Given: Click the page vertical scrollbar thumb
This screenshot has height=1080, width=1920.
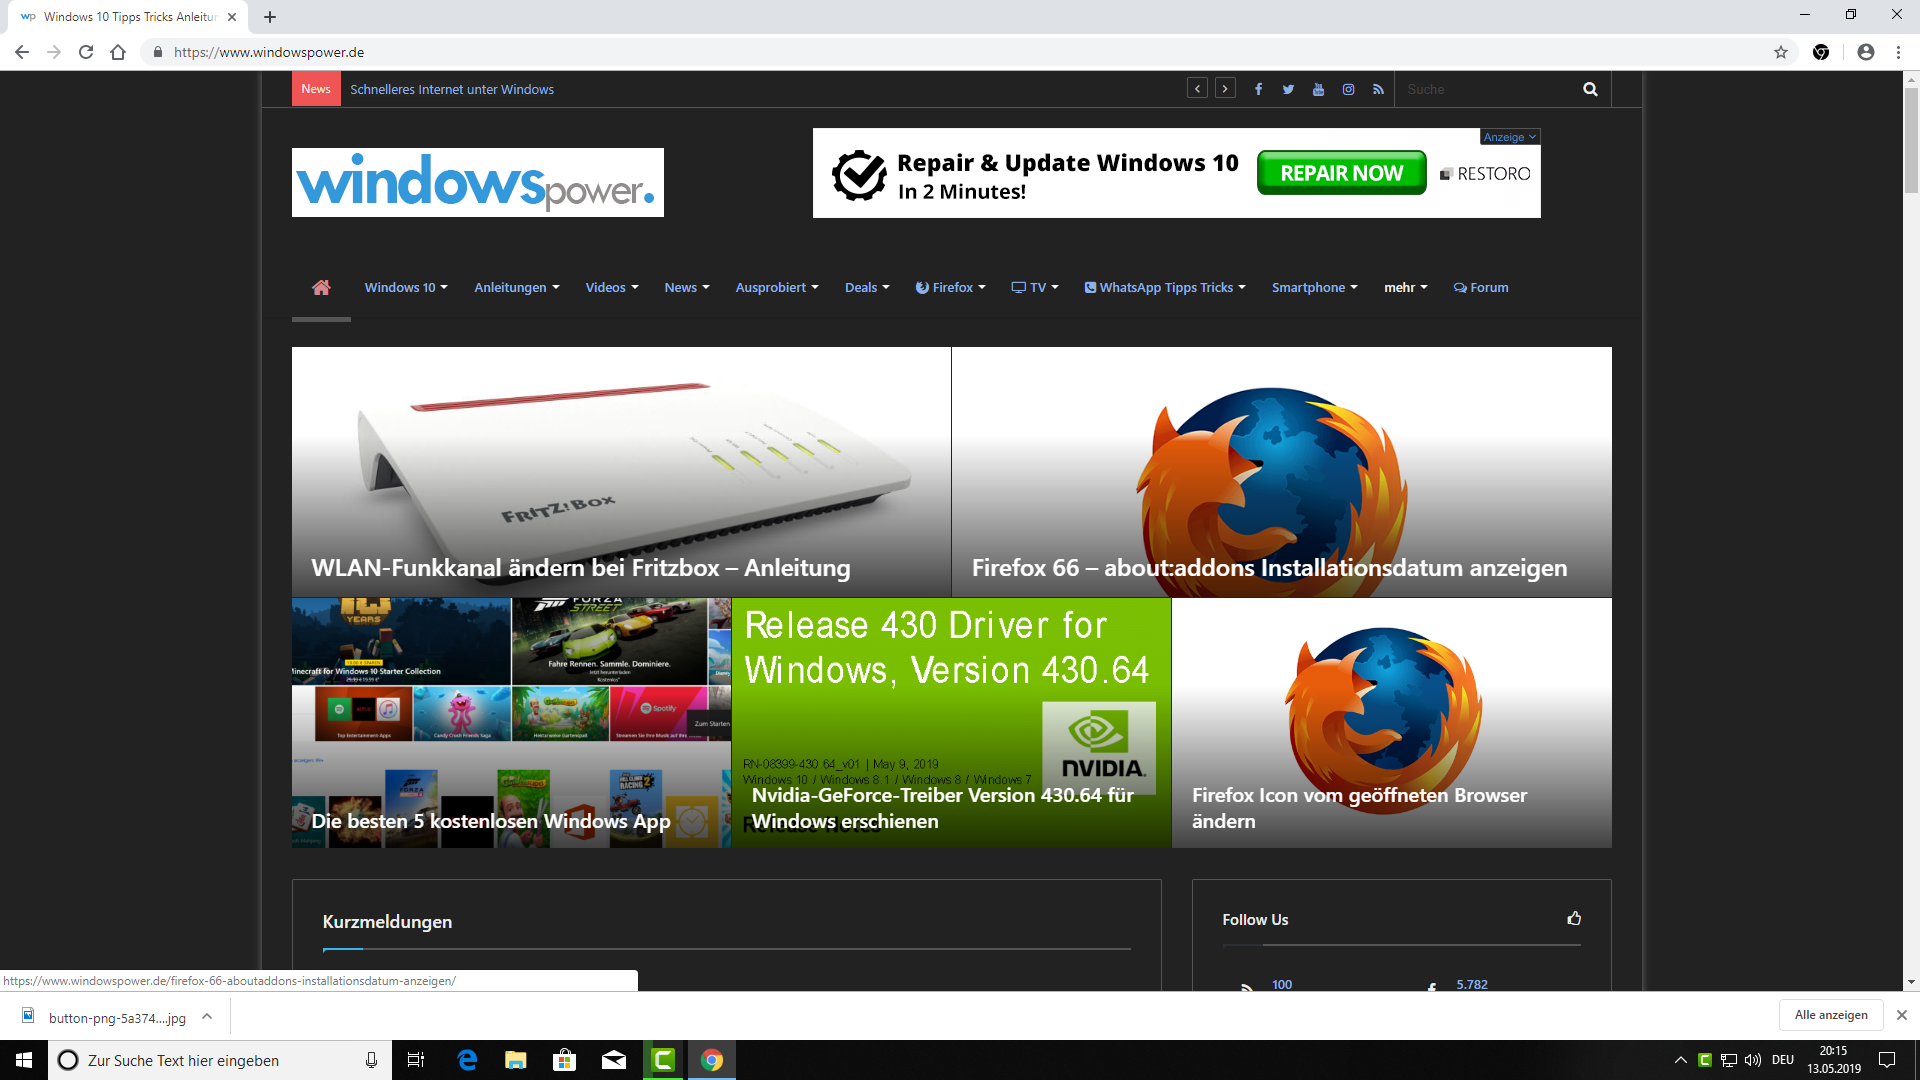Looking at the screenshot, I should [x=1911, y=140].
